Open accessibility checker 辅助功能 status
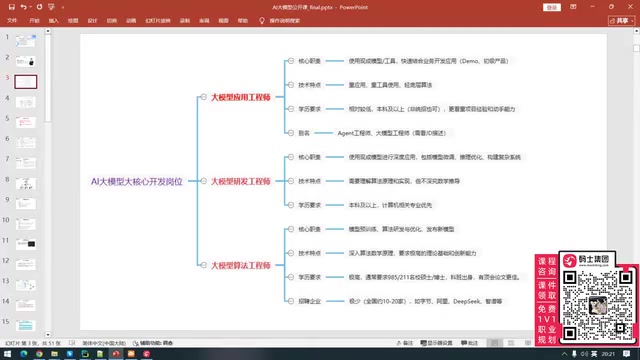Screen dimensions: 640x360 pyautogui.click(x=153, y=343)
